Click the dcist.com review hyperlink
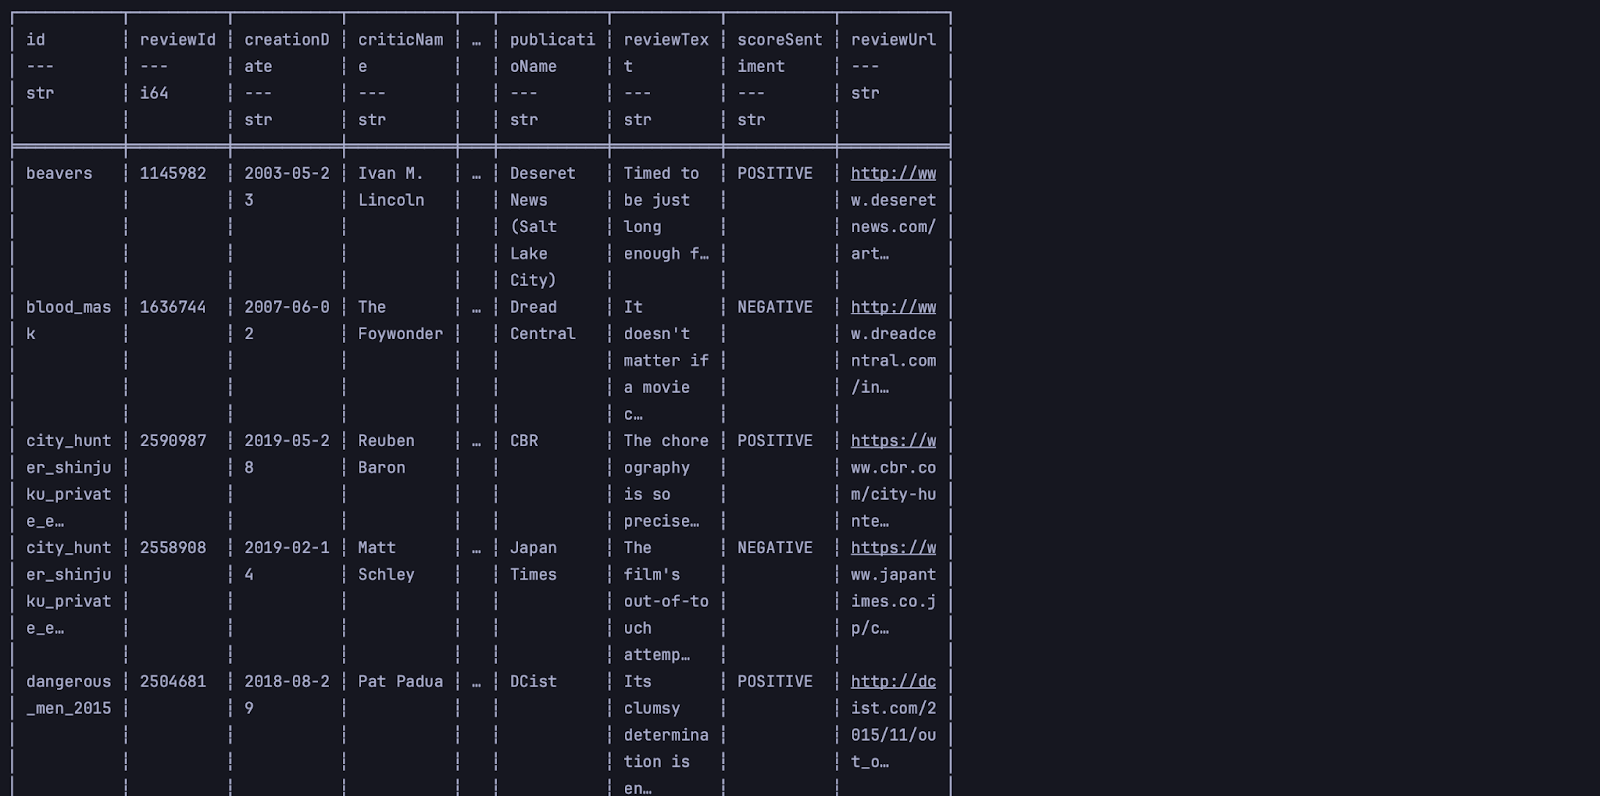Screen dimensions: 1600x796 click(893, 682)
